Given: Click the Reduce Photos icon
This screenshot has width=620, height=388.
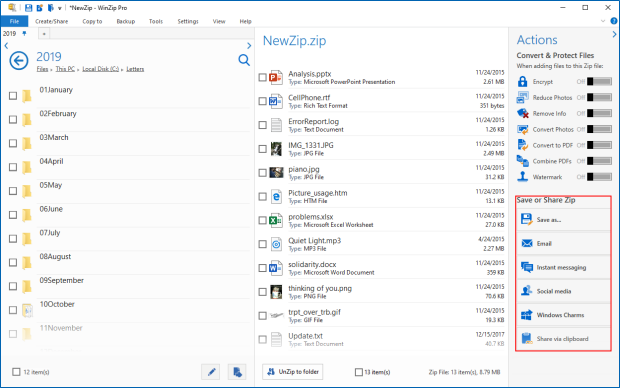Looking at the screenshot, I should (x=523, y=97).
